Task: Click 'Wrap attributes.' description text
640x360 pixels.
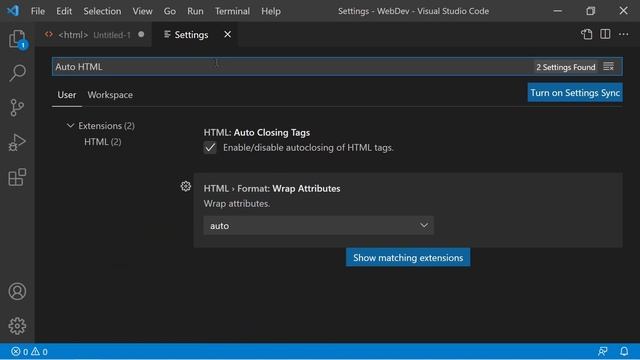Action: (x=237, y=203)
